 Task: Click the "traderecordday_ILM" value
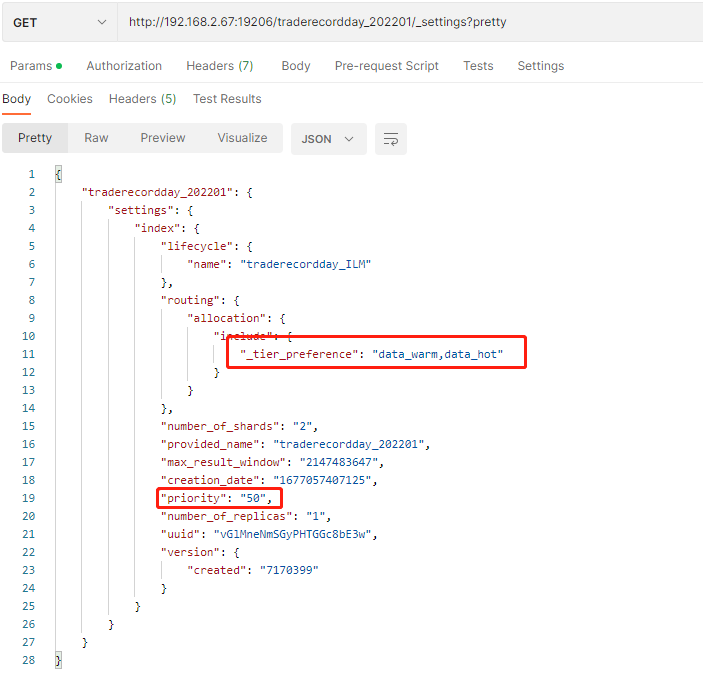306,264
